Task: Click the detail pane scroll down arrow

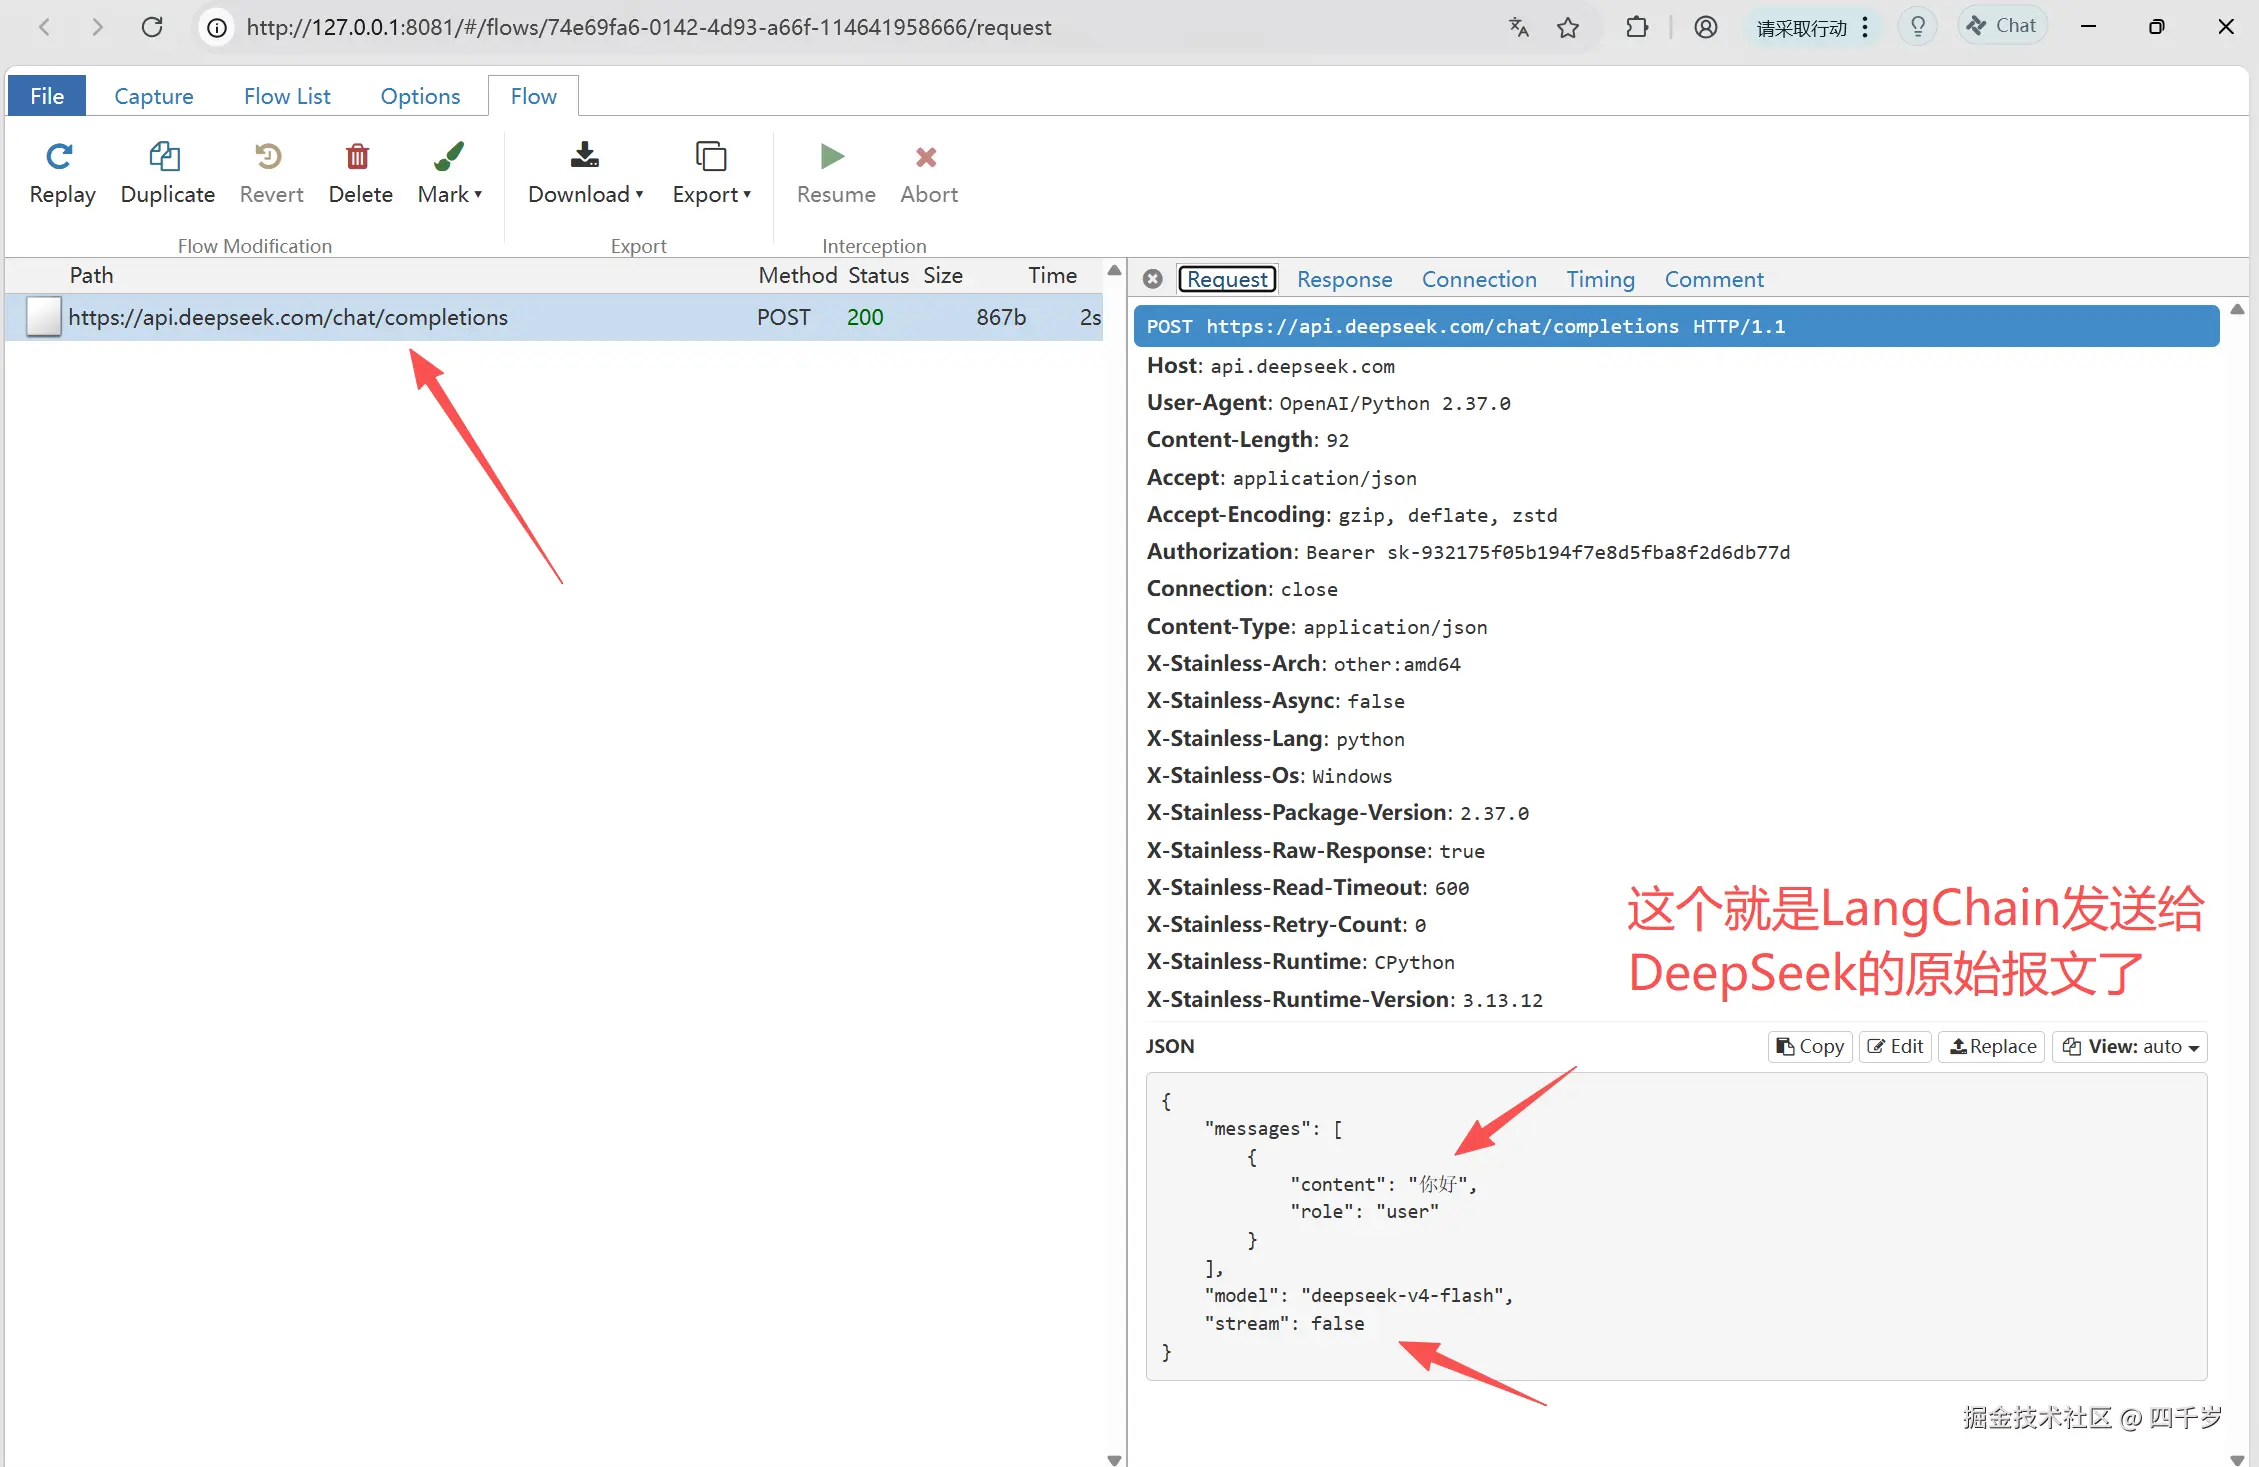Action: 2238,1459
